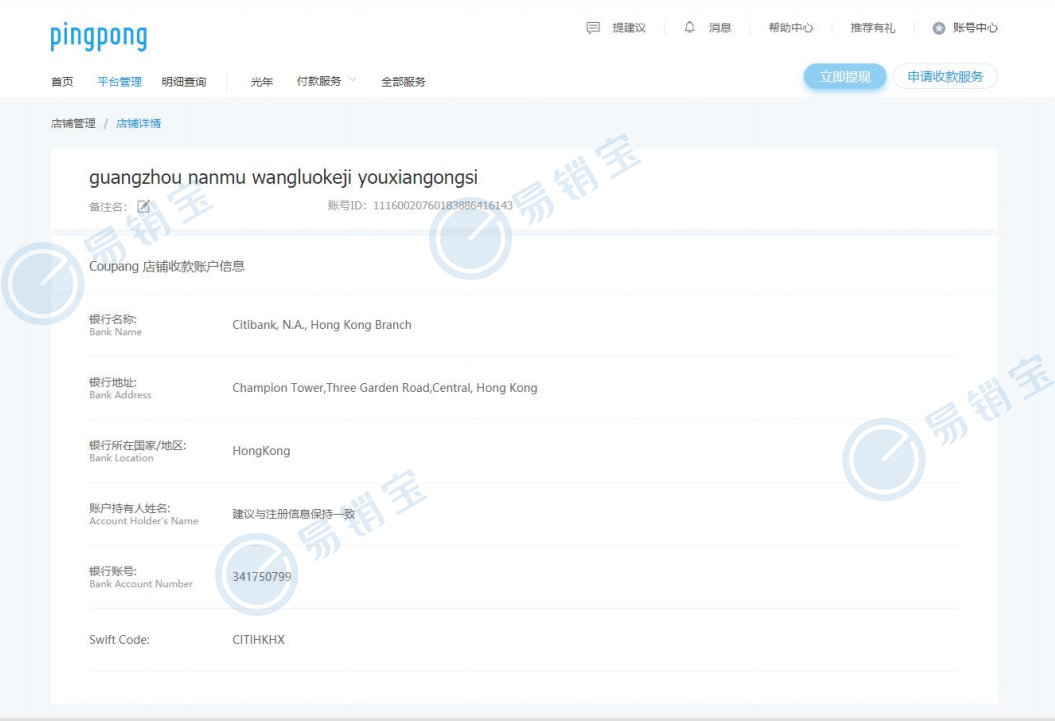Open 消息 link
Viewport: 1055px width, 721px height.
pos(720,28)
